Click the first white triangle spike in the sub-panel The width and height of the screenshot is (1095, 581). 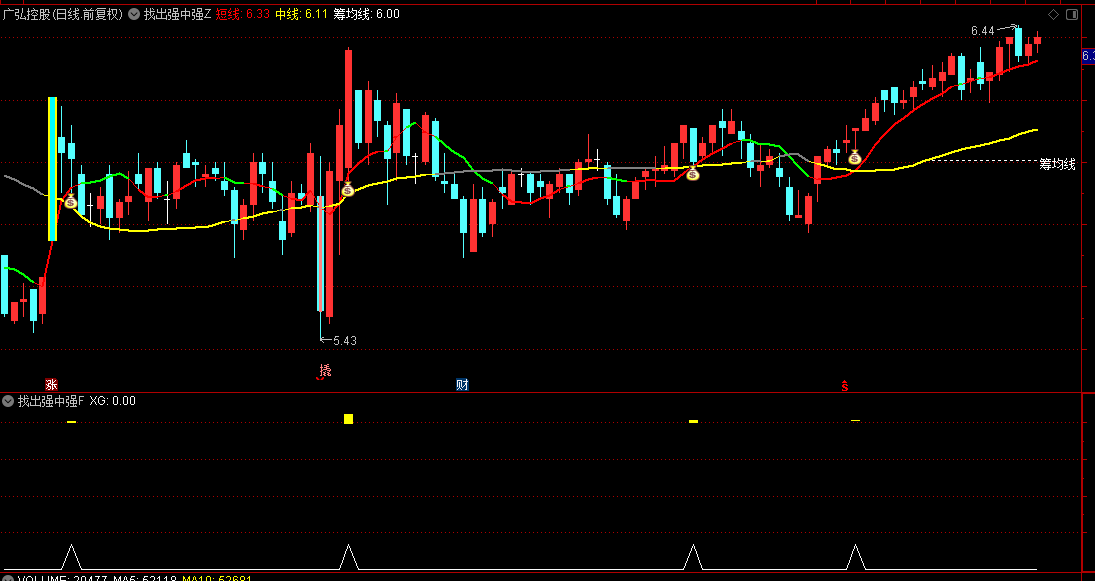pyautogui.click(x=71, y=557)
